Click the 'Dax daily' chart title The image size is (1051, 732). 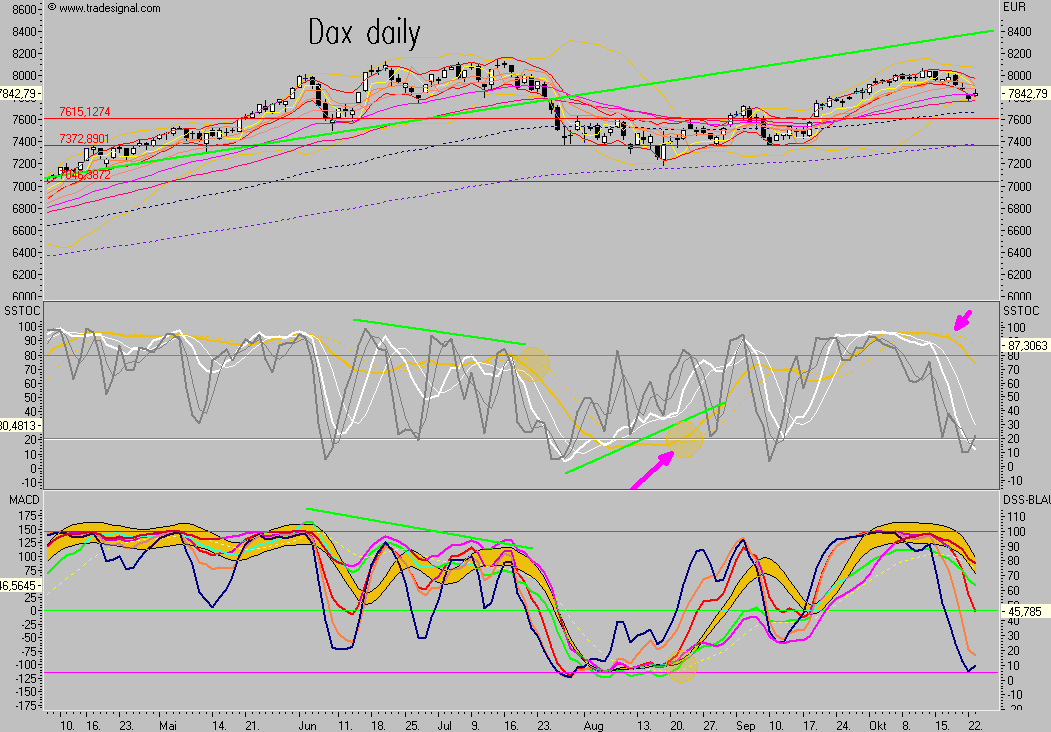click(x=363, y=33)
